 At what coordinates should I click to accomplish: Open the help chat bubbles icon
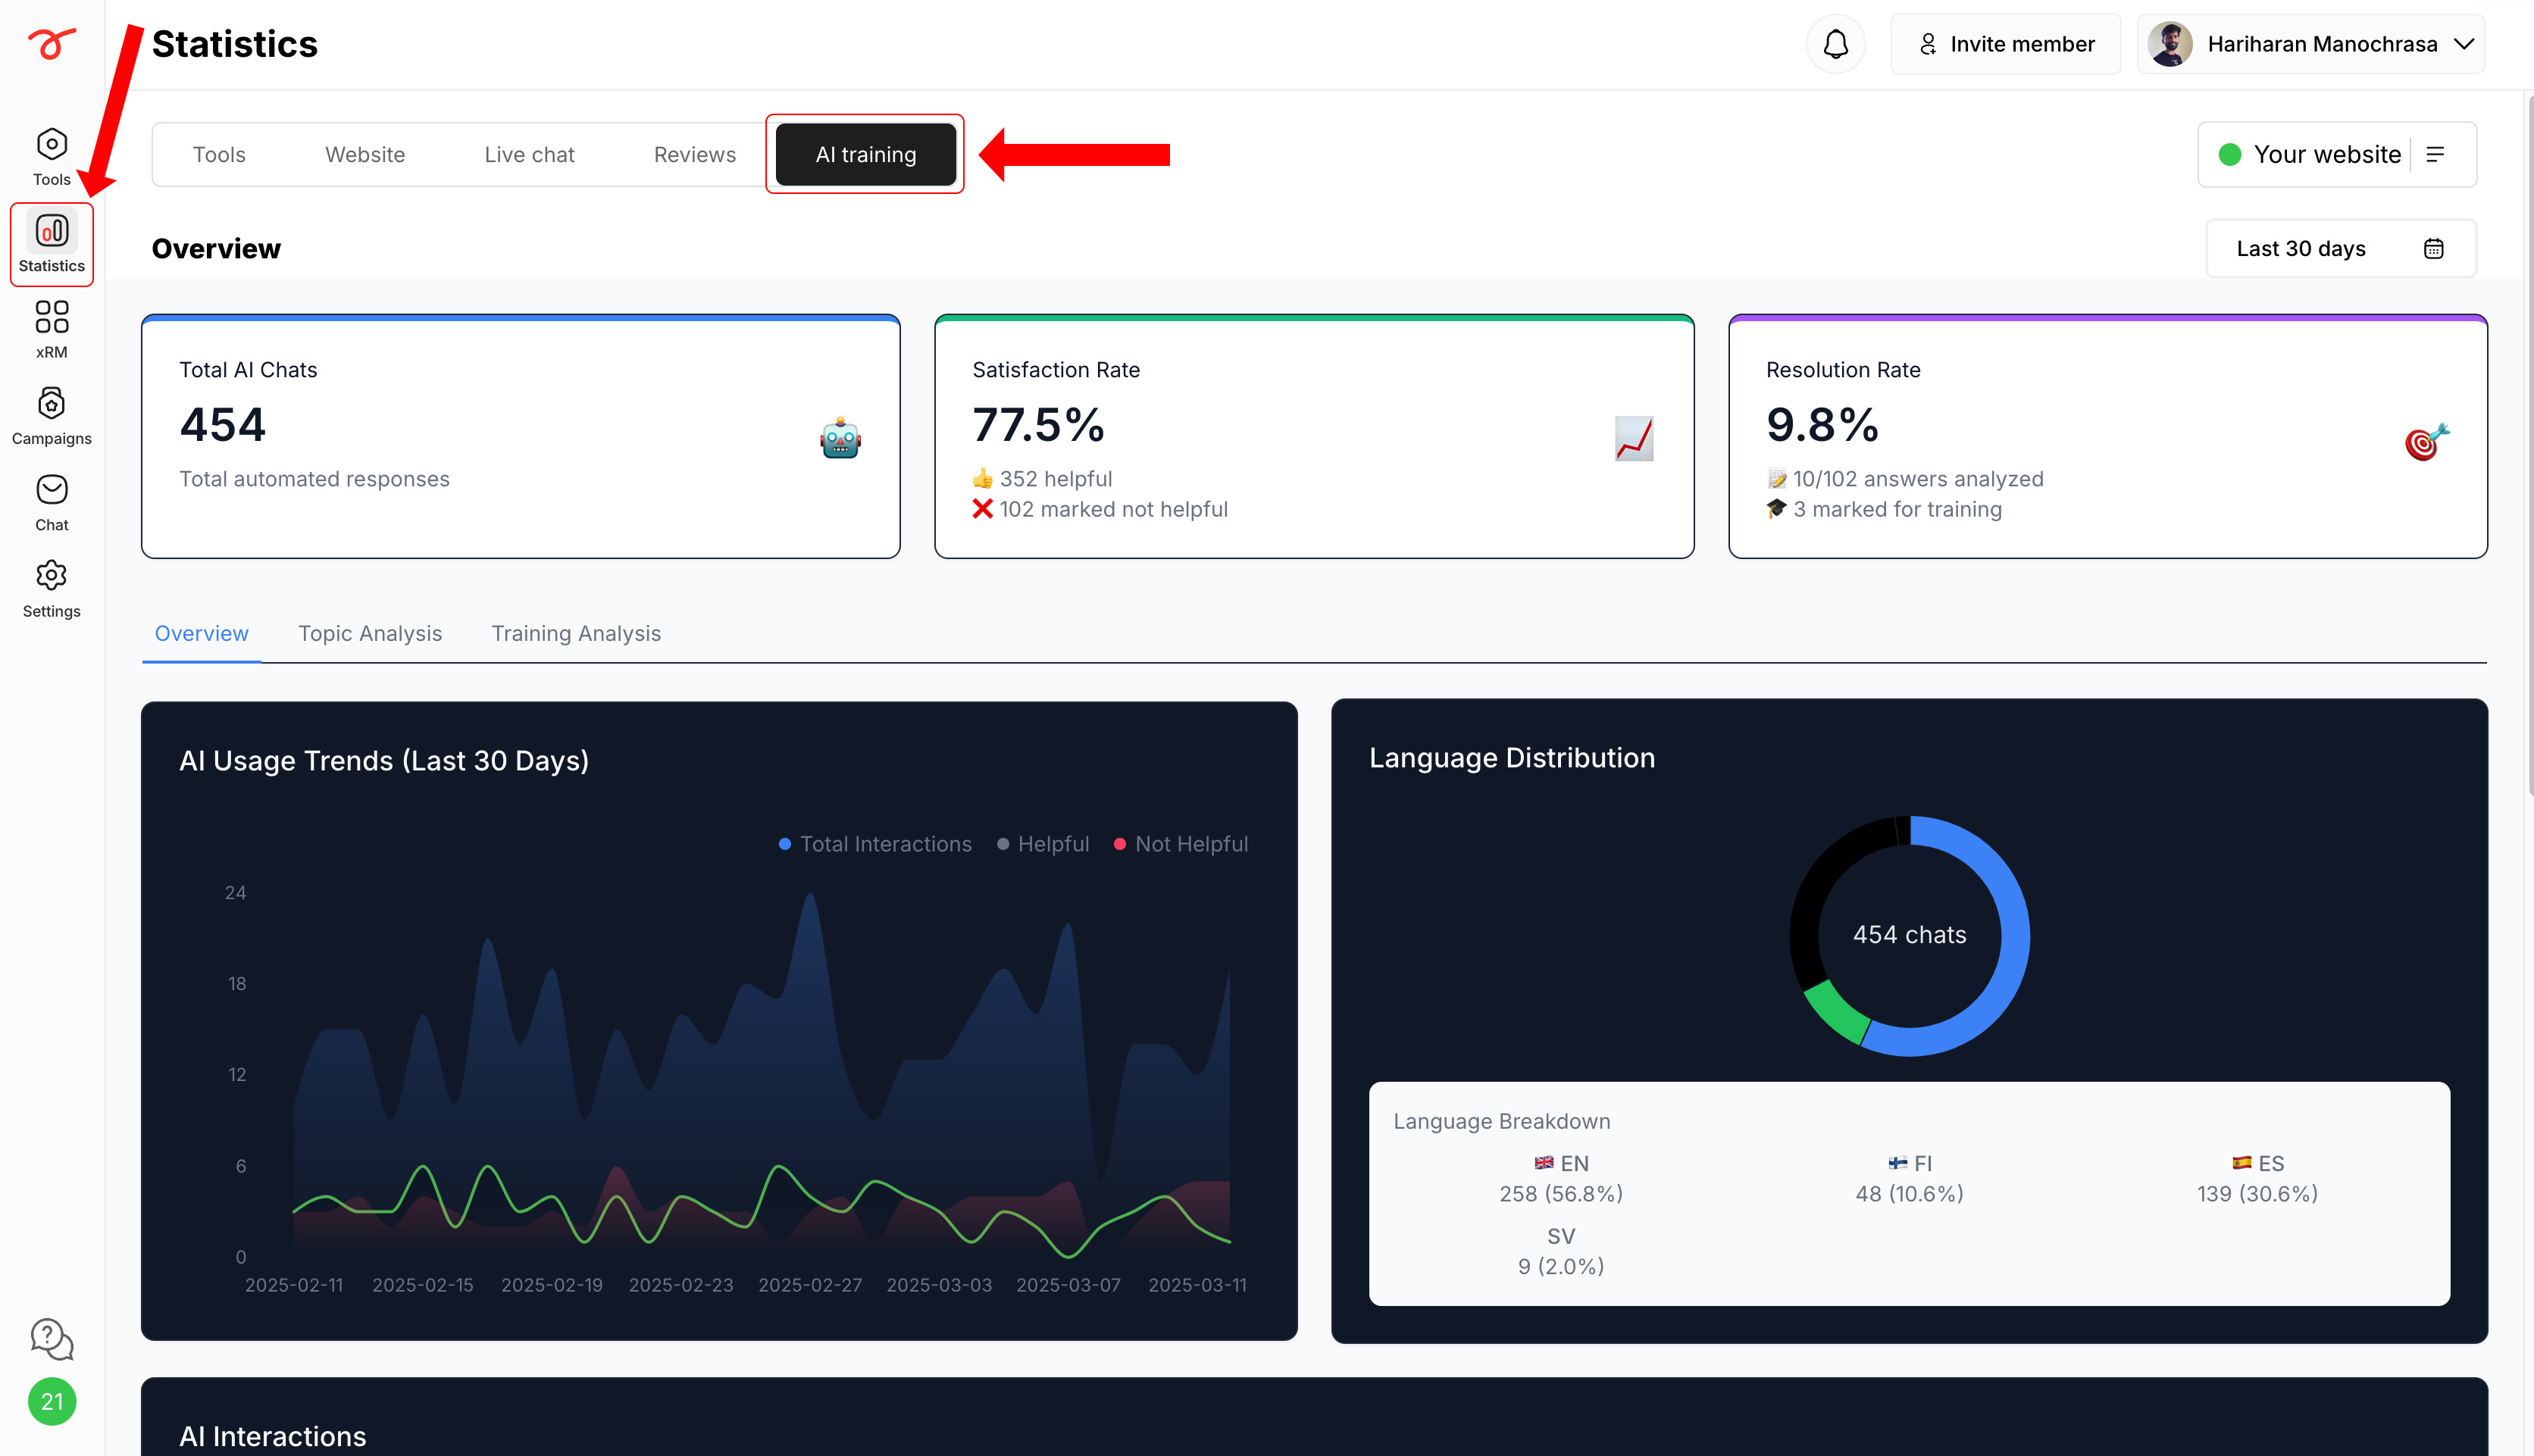coord(51,1339)
